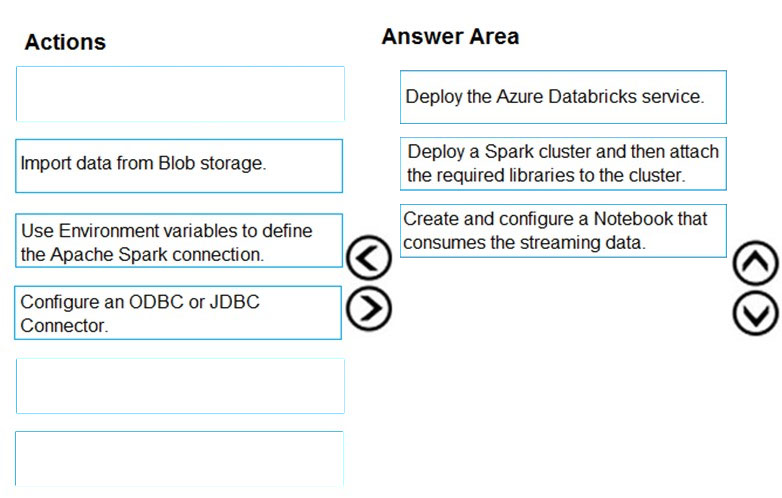Click the words 'required libraries' in Spark item
The width and height of the screenshot is (782, 498).
[x=504, y=175]
